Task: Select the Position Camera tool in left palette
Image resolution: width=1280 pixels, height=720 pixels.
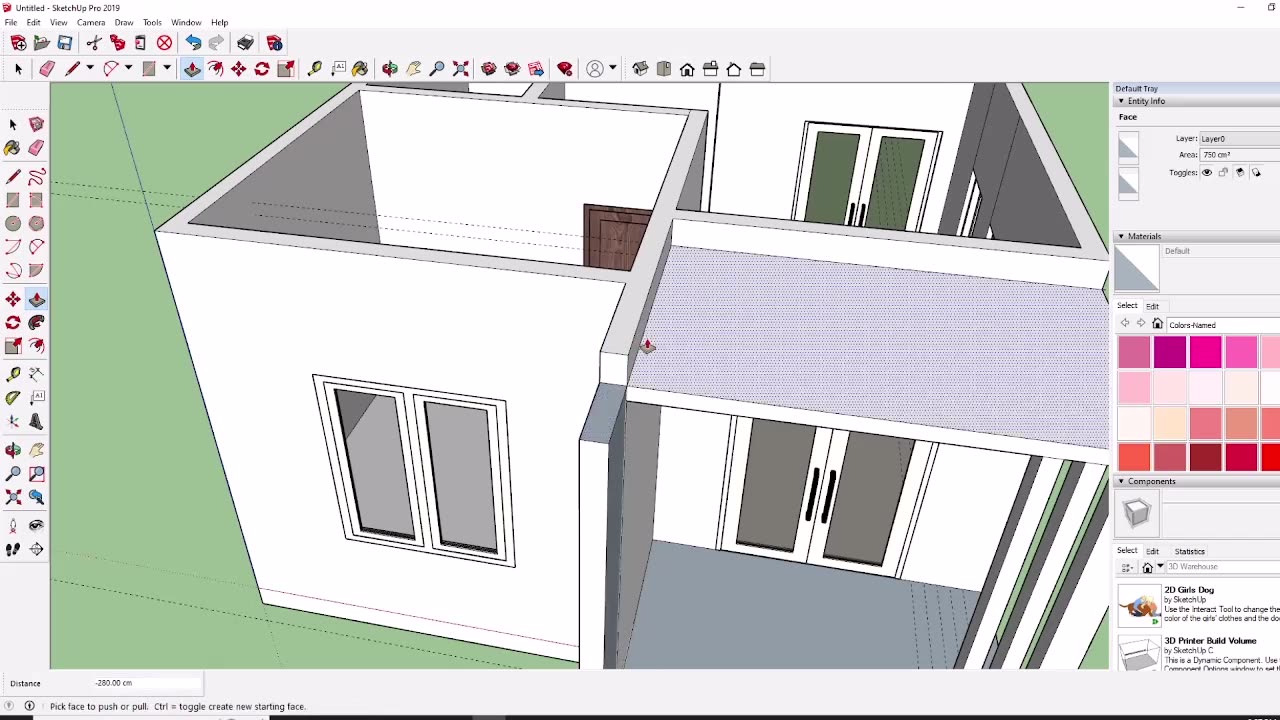Action: 13,526
